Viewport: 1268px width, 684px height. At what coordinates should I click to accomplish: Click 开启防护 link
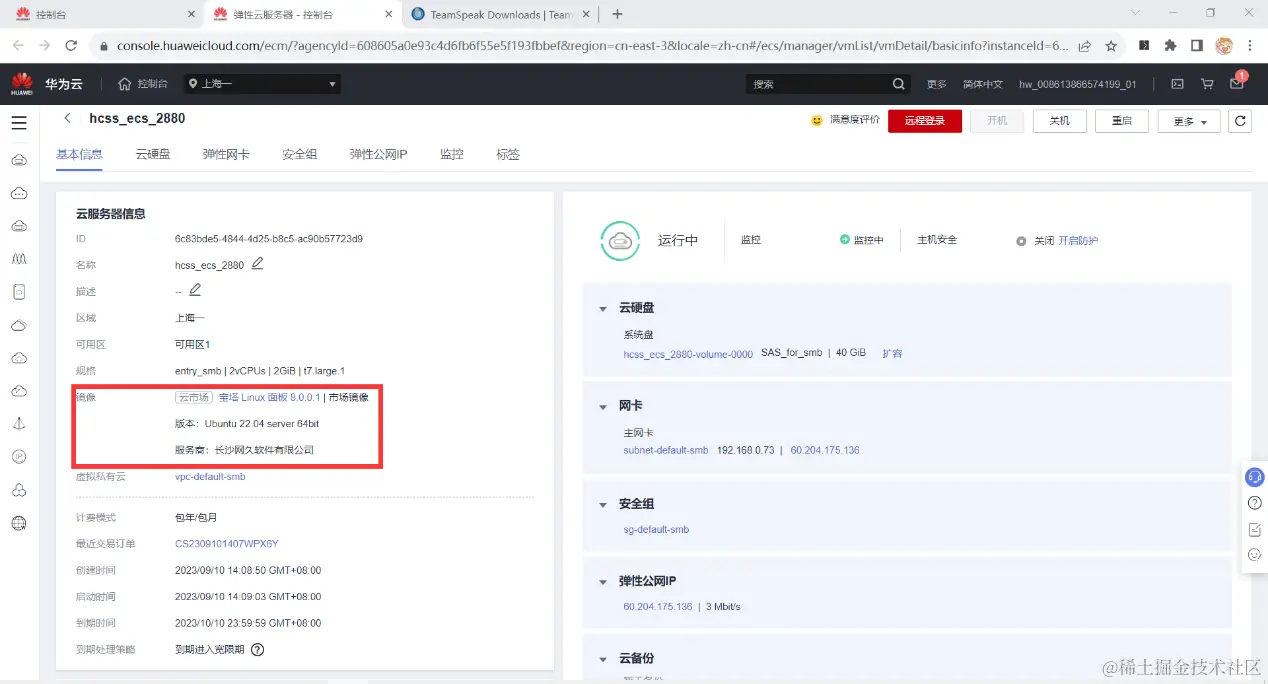tap(1078, 241)
